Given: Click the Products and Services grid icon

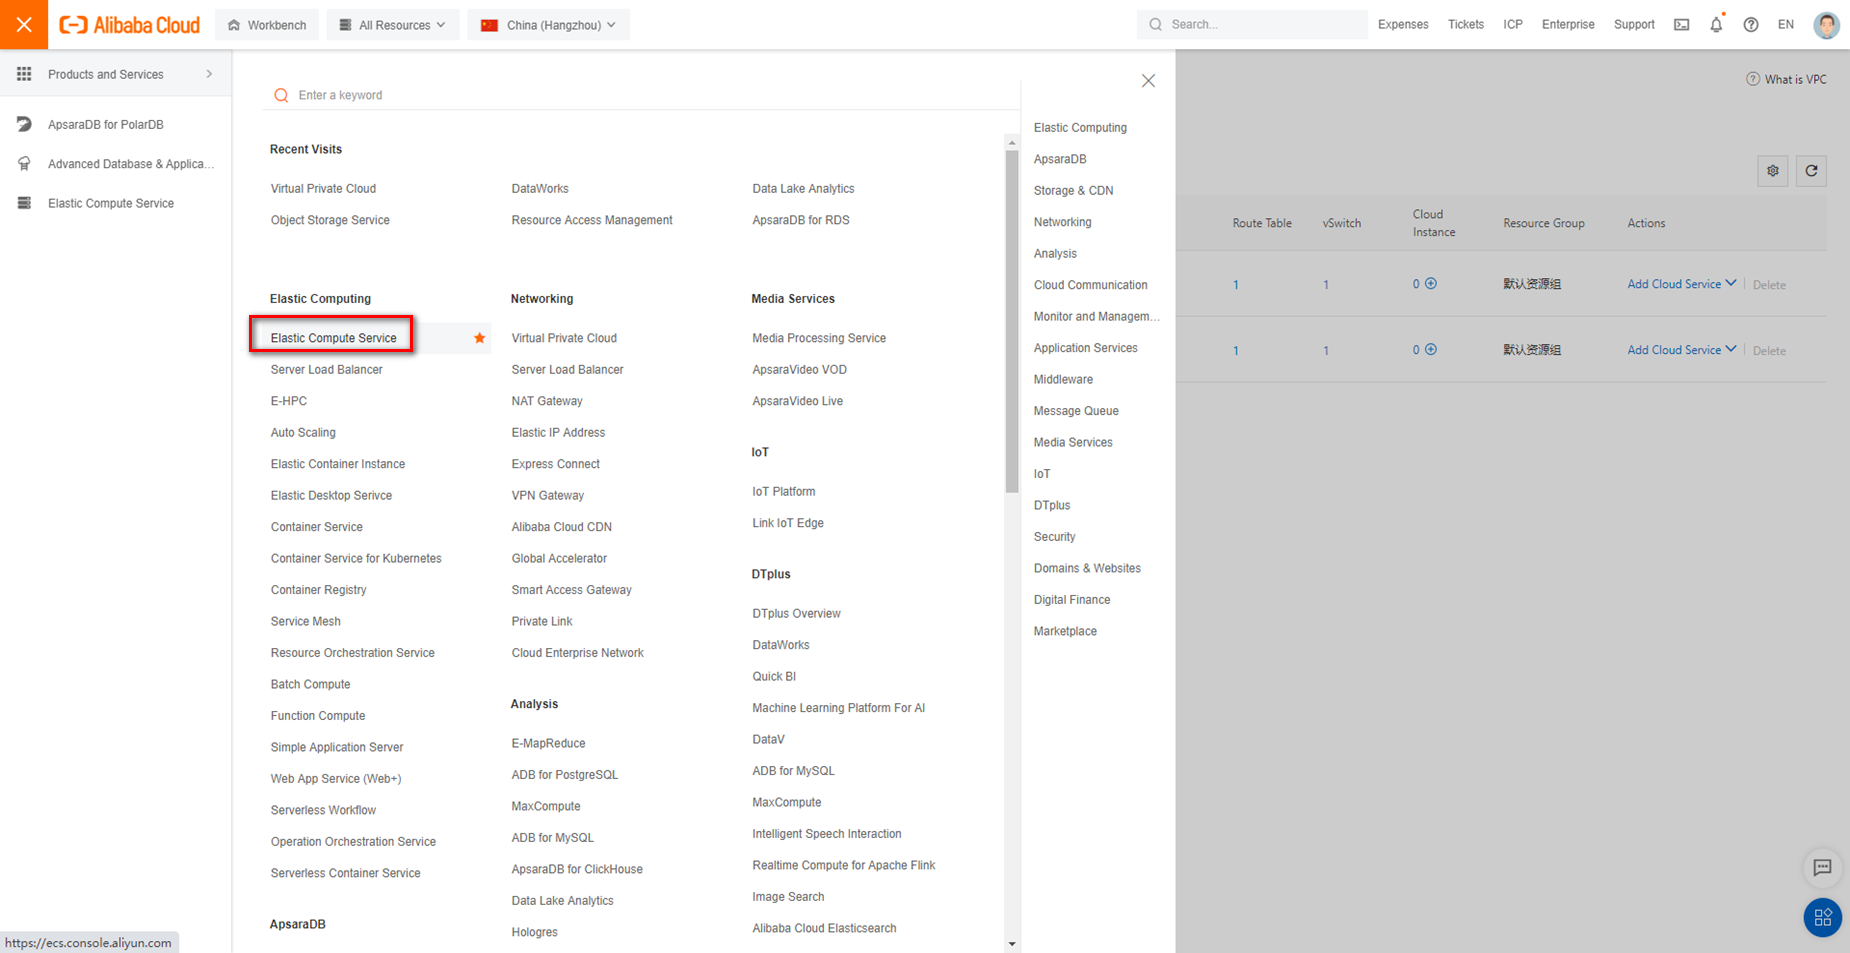Looking at the screenshot, I should coord(24,74).
